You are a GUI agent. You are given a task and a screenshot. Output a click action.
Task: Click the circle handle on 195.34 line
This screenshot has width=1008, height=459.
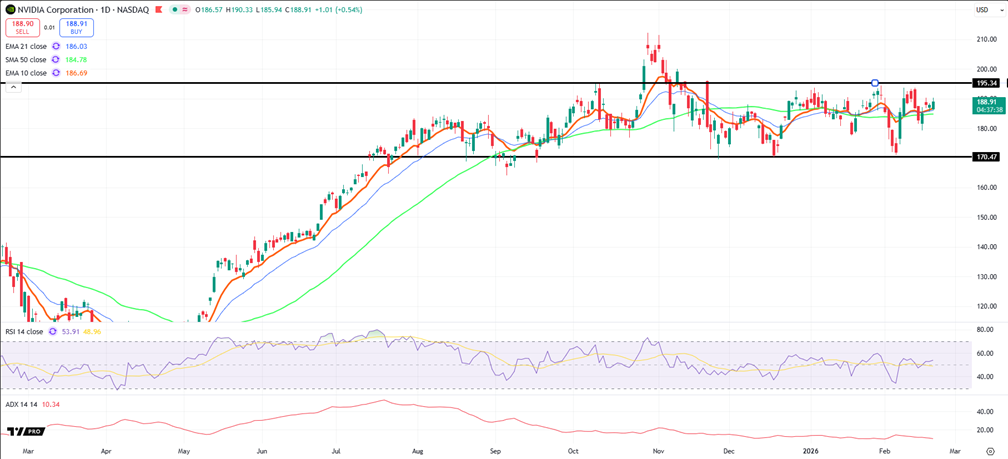click(x=875, y=82)
